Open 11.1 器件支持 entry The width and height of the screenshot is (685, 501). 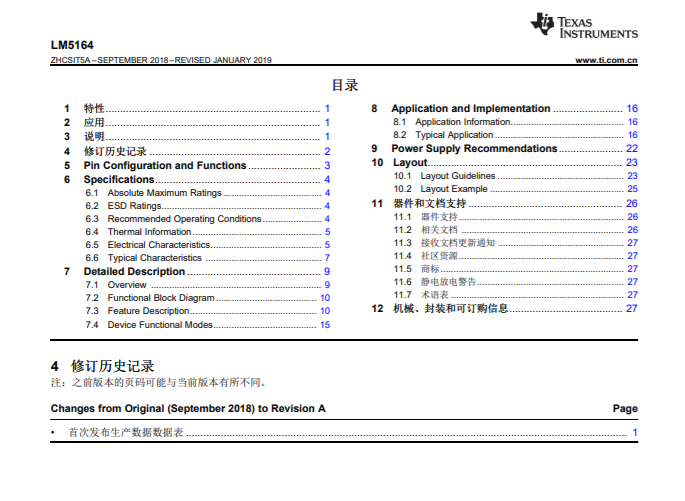point(515,217)
